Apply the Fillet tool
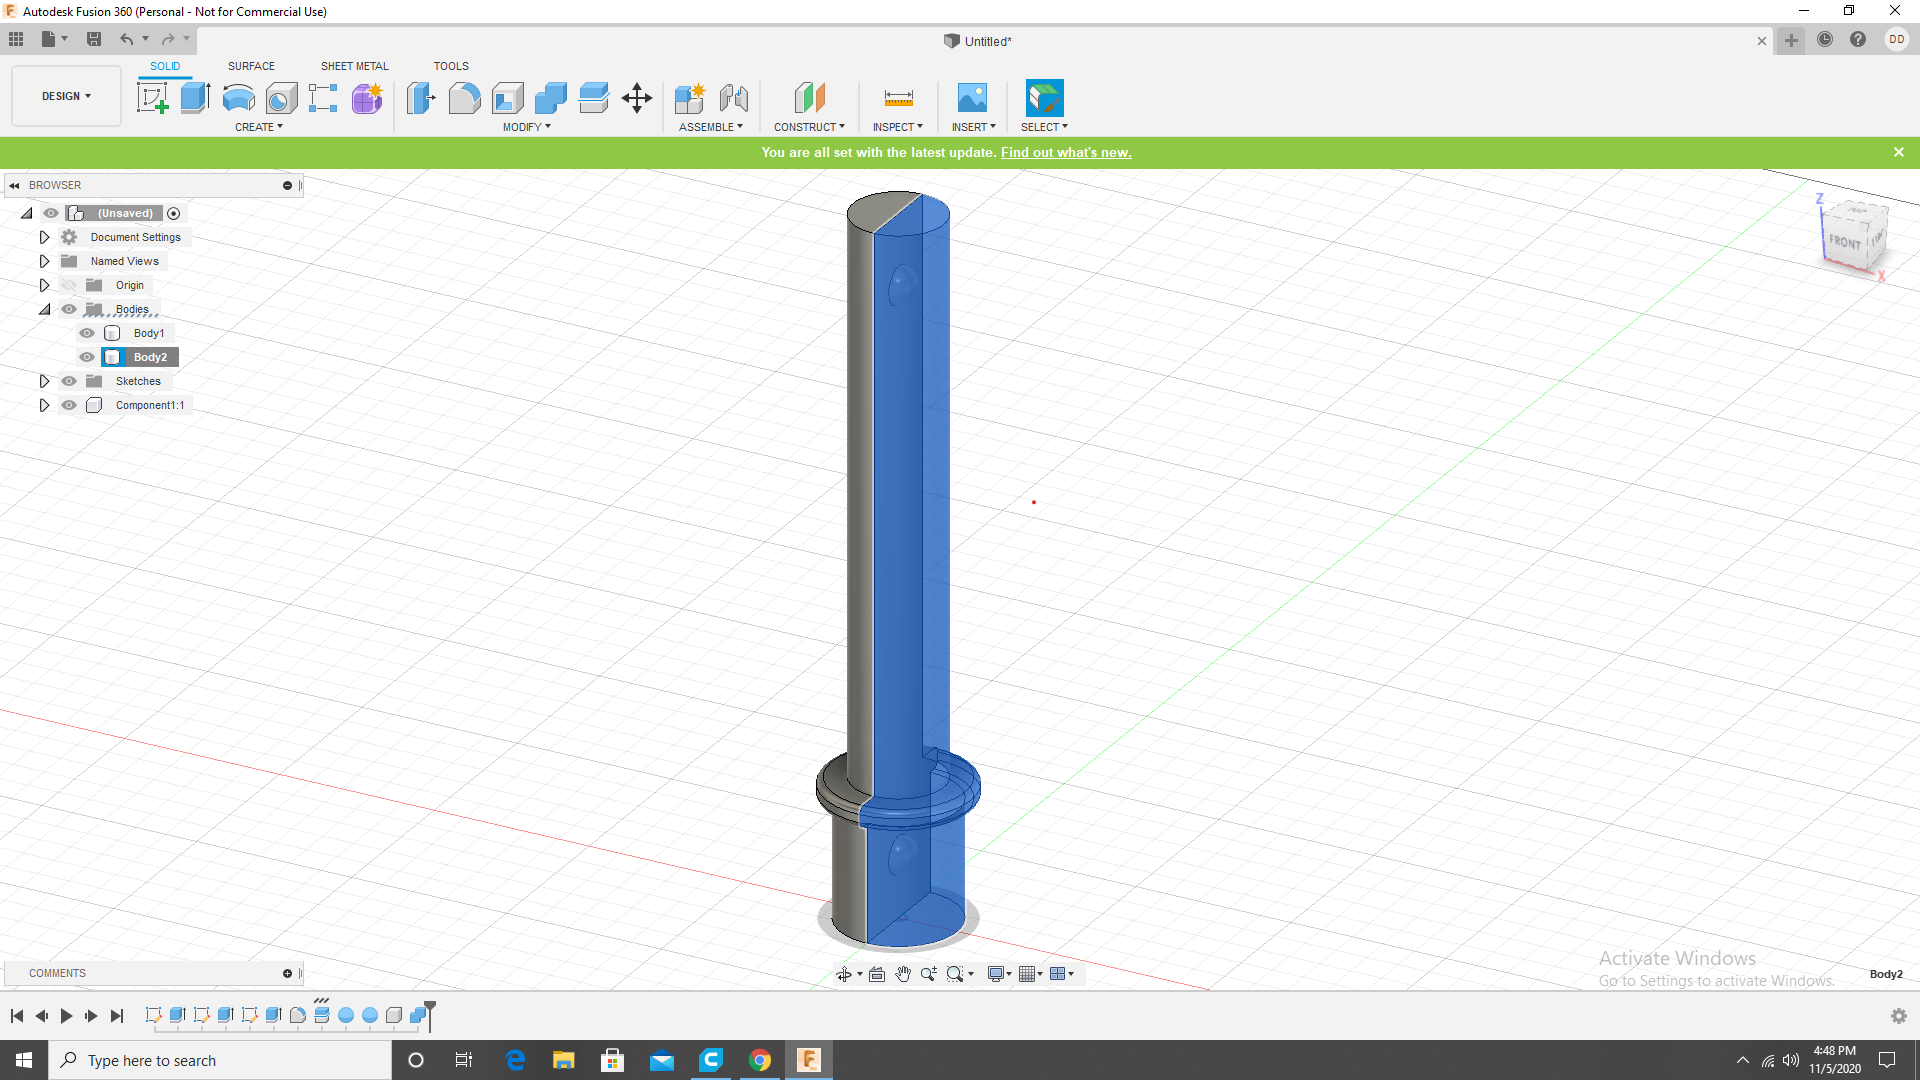Viewport: 1920px width, 1080px height. click(464, 98)
